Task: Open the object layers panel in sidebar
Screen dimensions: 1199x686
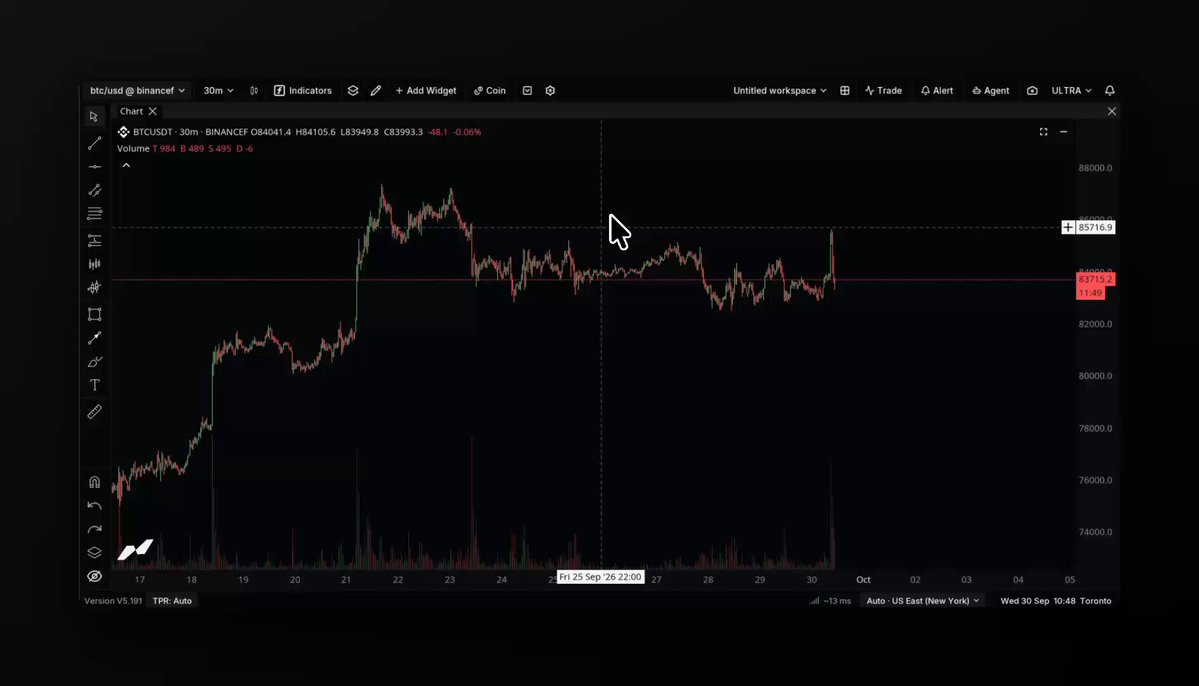Action: pos(94,552)
